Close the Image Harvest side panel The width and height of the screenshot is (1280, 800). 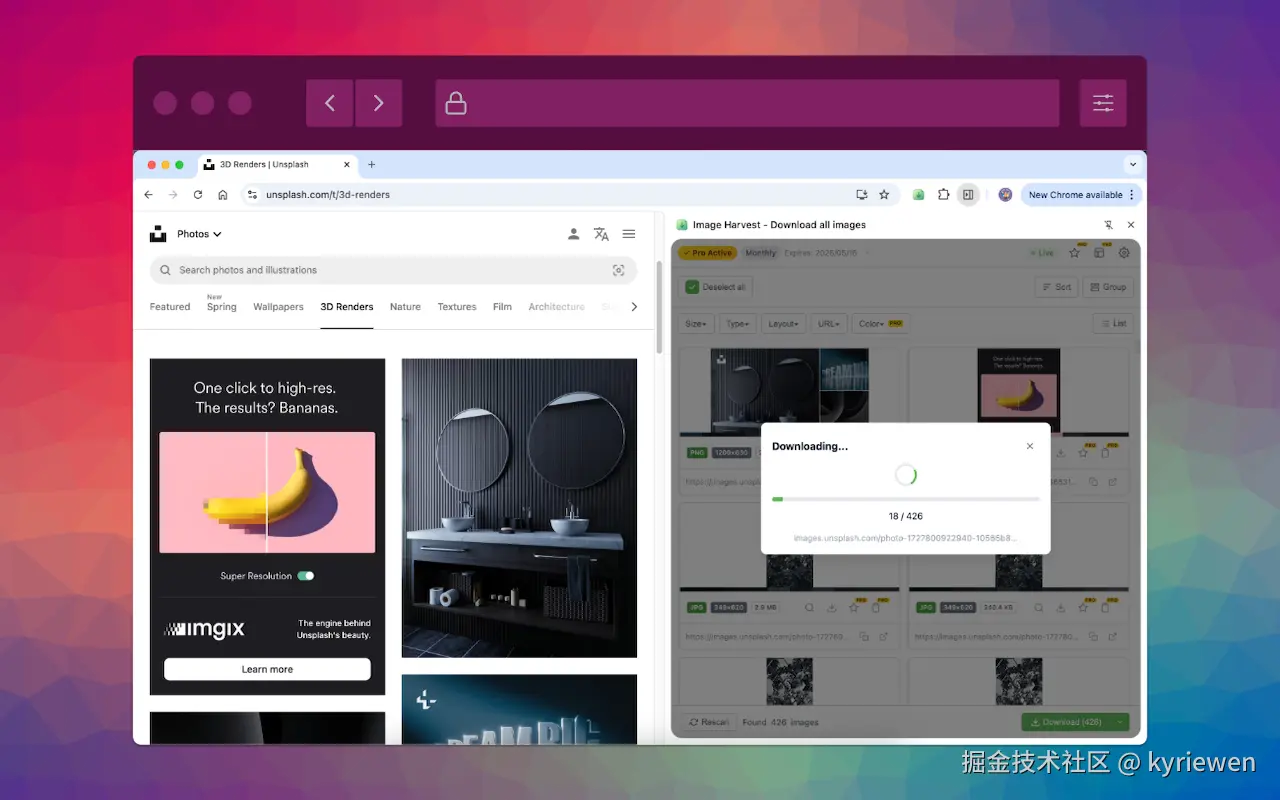point(1131,225)
